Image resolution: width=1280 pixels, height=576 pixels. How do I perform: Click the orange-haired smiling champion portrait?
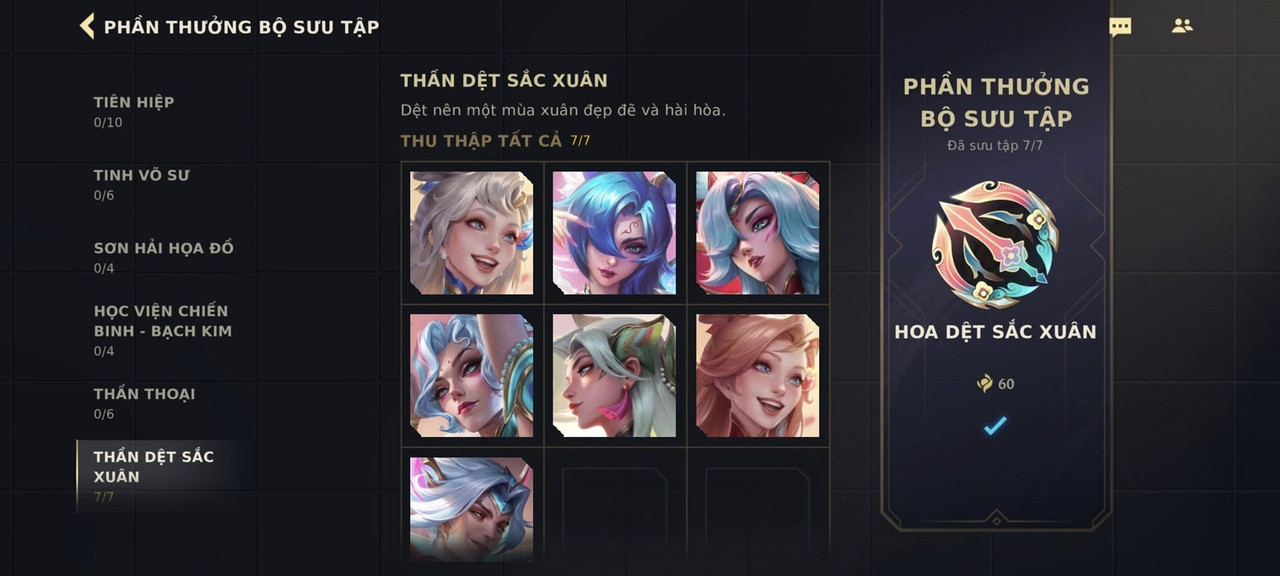pos(758,376)
